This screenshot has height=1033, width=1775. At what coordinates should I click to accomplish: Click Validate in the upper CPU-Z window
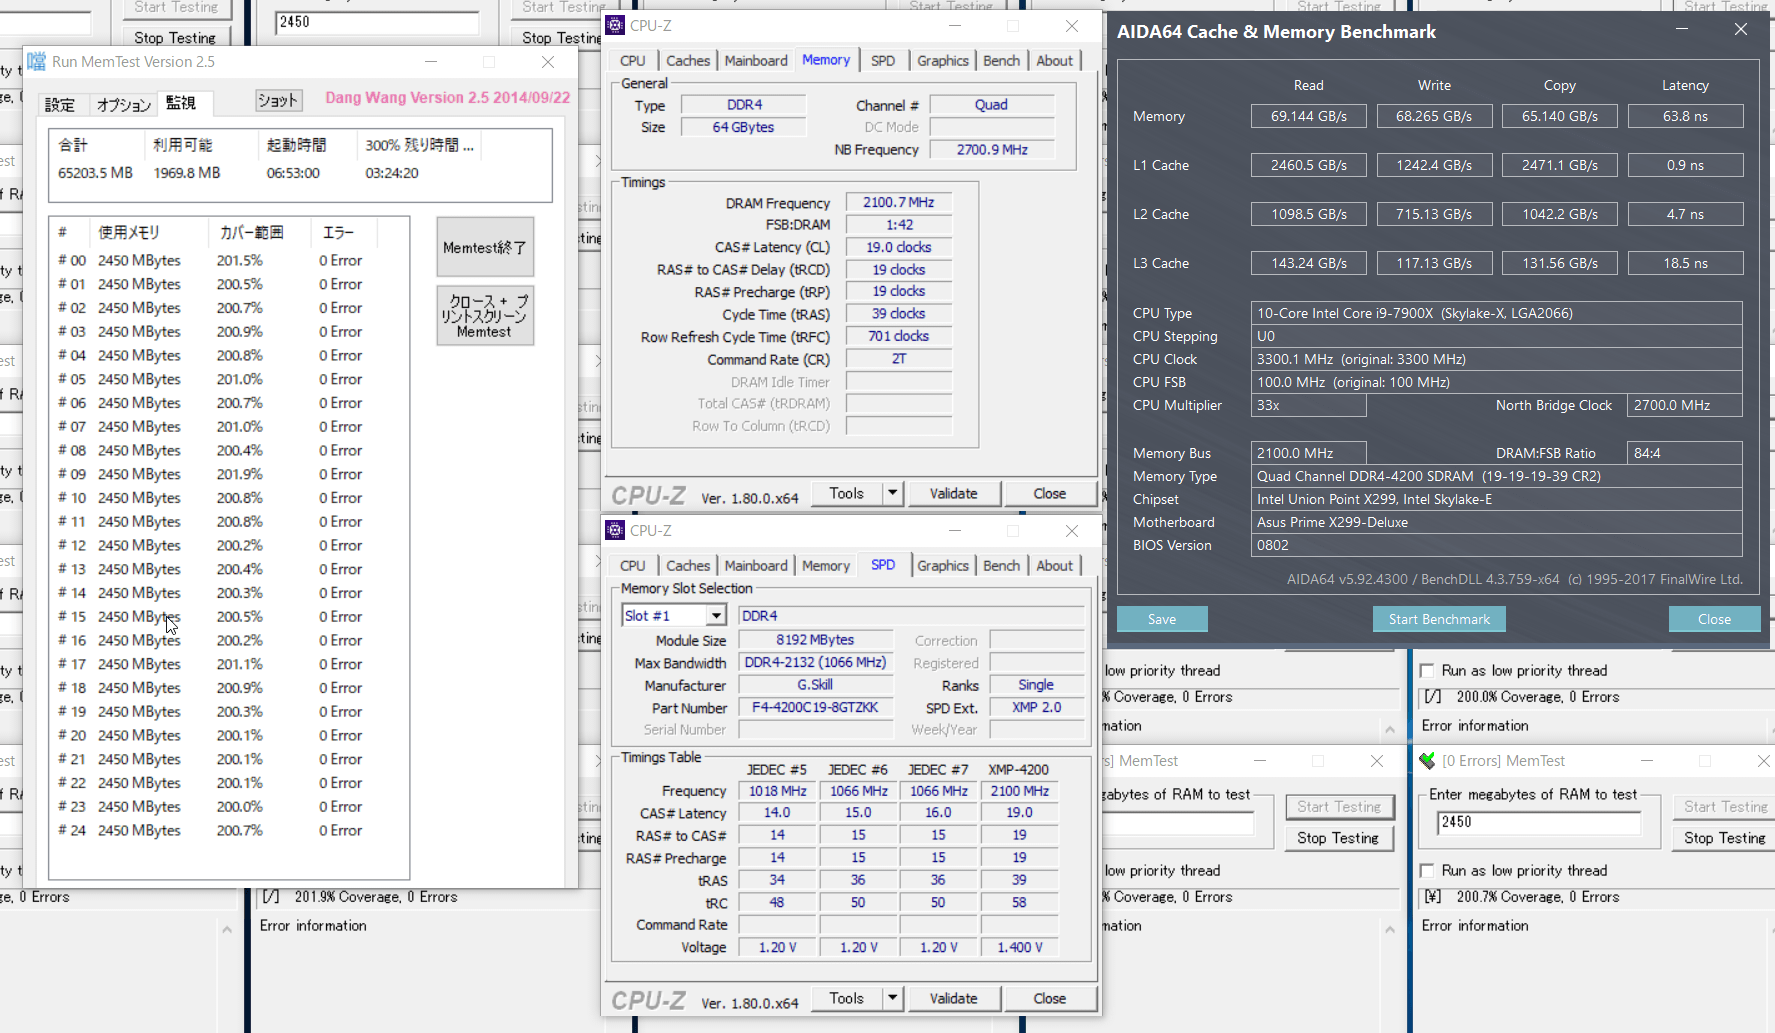[x=953, y=493]
